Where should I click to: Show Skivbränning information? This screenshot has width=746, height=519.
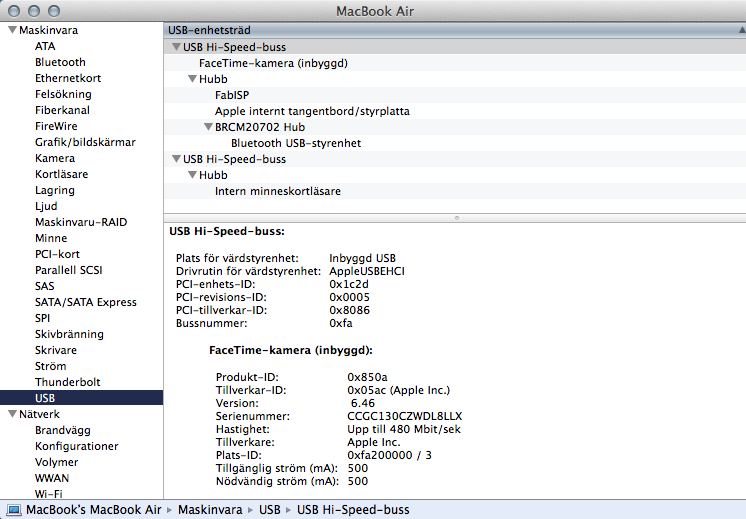click(x=69, y=334)
